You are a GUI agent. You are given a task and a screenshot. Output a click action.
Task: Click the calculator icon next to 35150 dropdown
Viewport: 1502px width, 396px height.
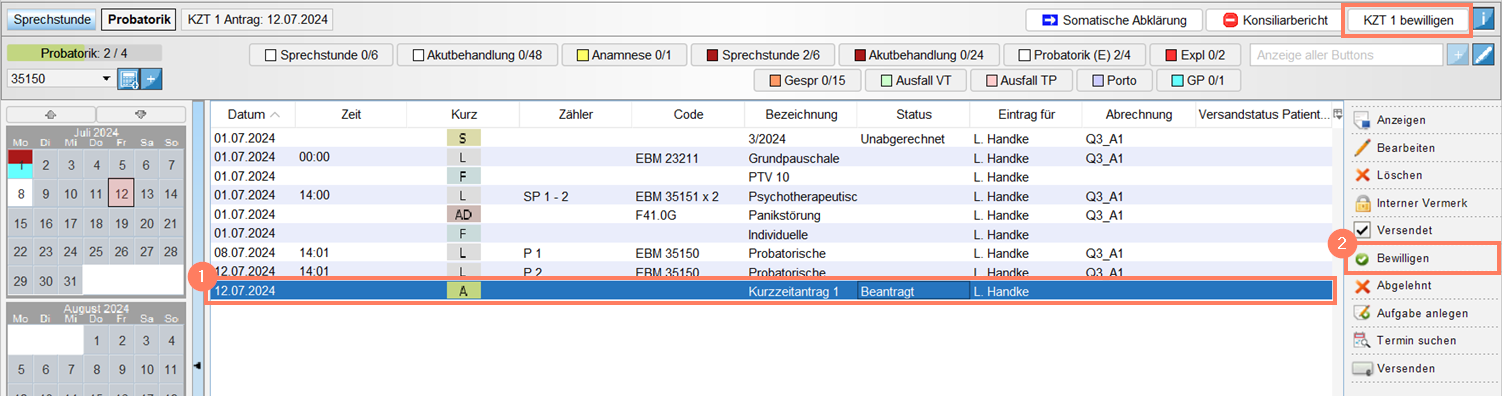pos(128,80)
